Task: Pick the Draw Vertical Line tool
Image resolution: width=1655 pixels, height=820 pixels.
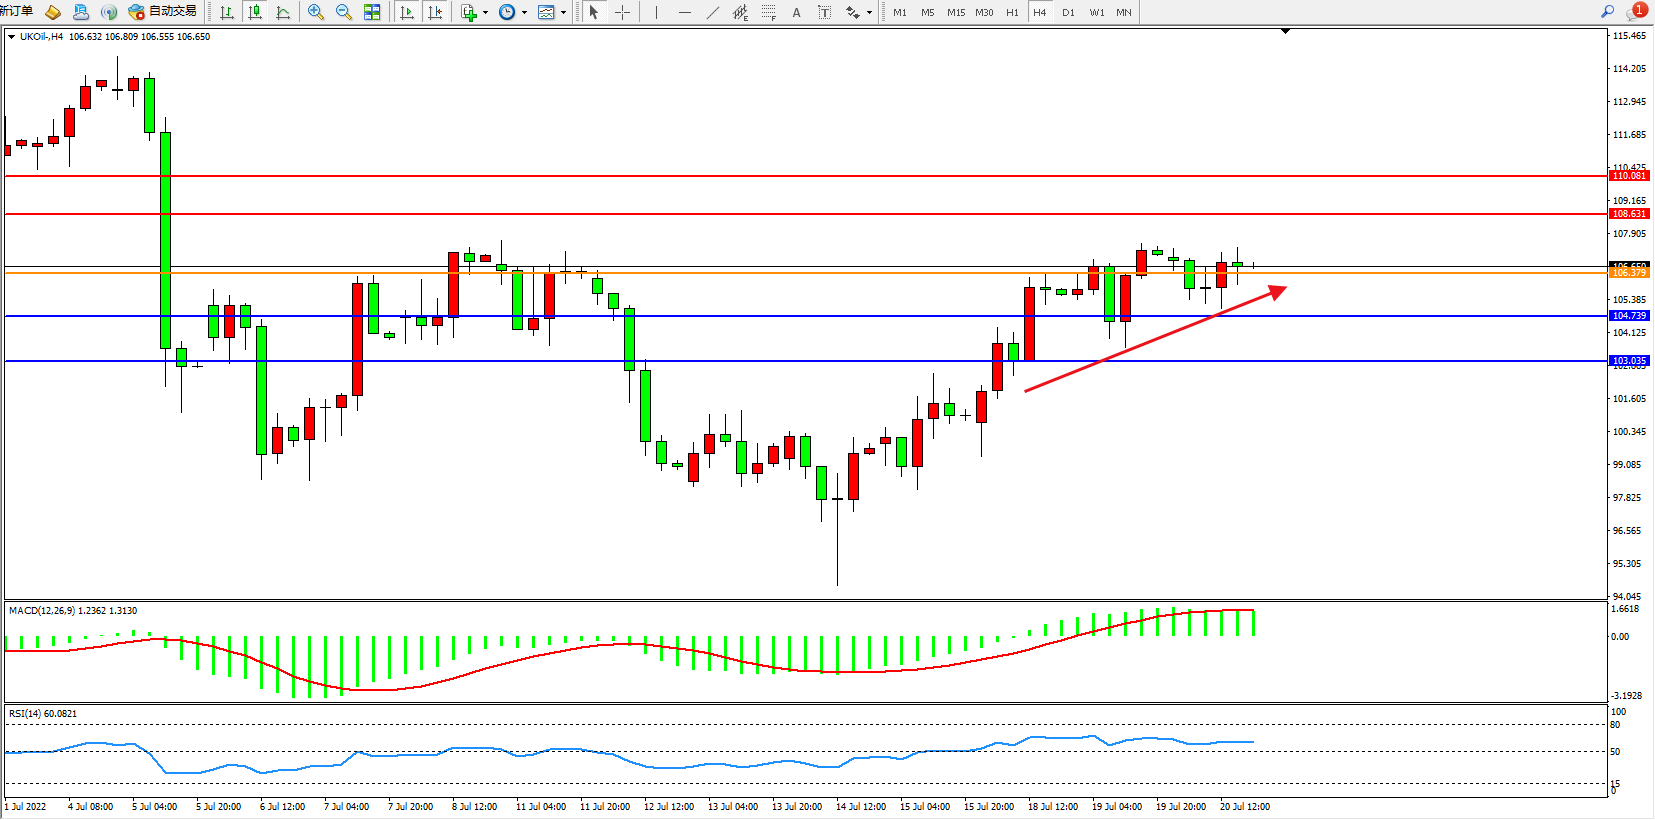Action: click(x=656, y=12)
